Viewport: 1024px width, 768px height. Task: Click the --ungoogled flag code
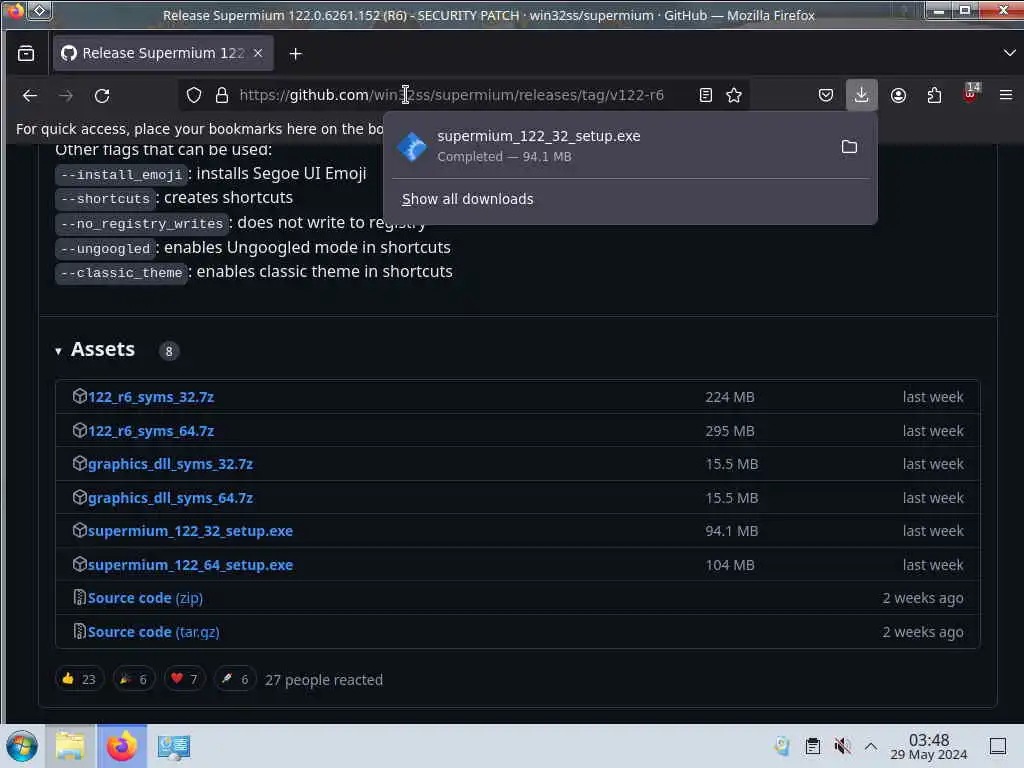click(105, 248)
